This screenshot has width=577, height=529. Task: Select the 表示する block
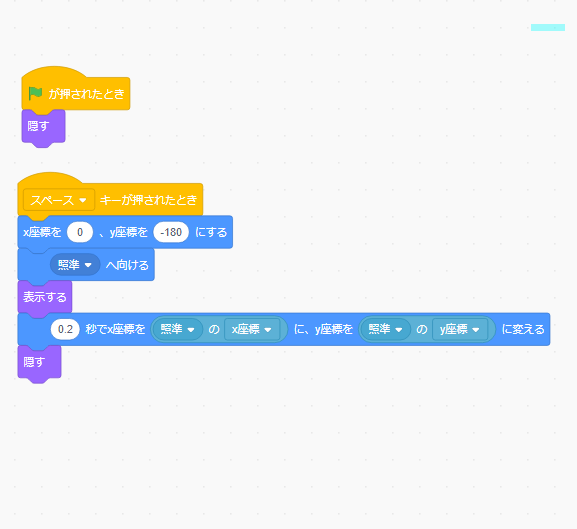[45, 297]
